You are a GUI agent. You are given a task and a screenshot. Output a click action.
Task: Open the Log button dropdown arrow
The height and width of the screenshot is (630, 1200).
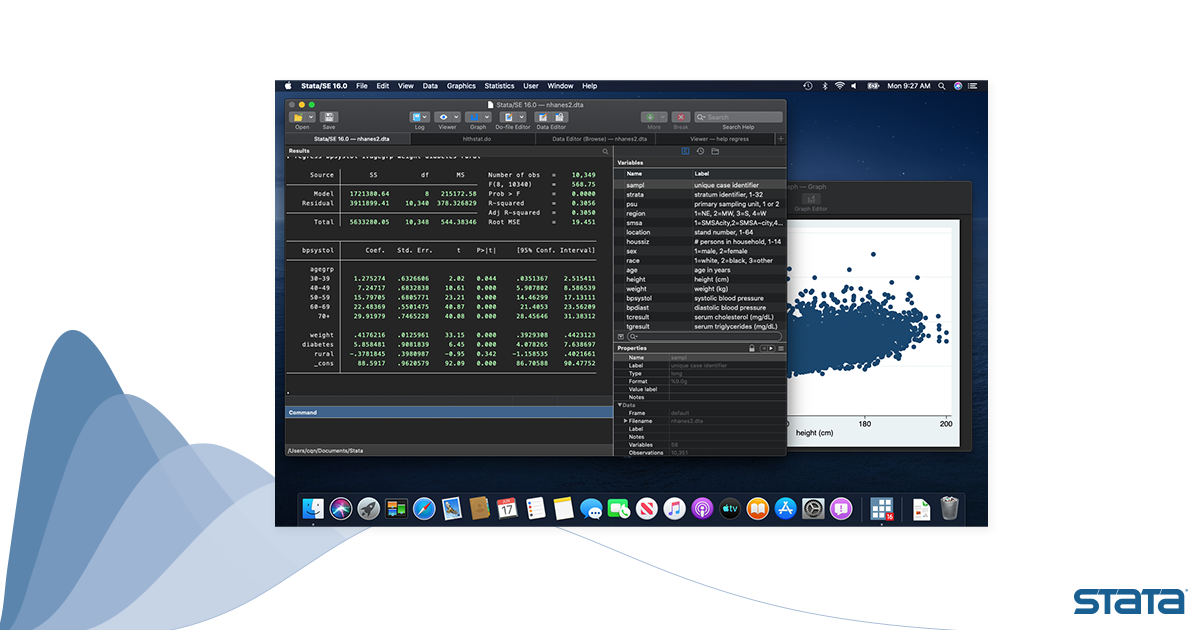427,117
